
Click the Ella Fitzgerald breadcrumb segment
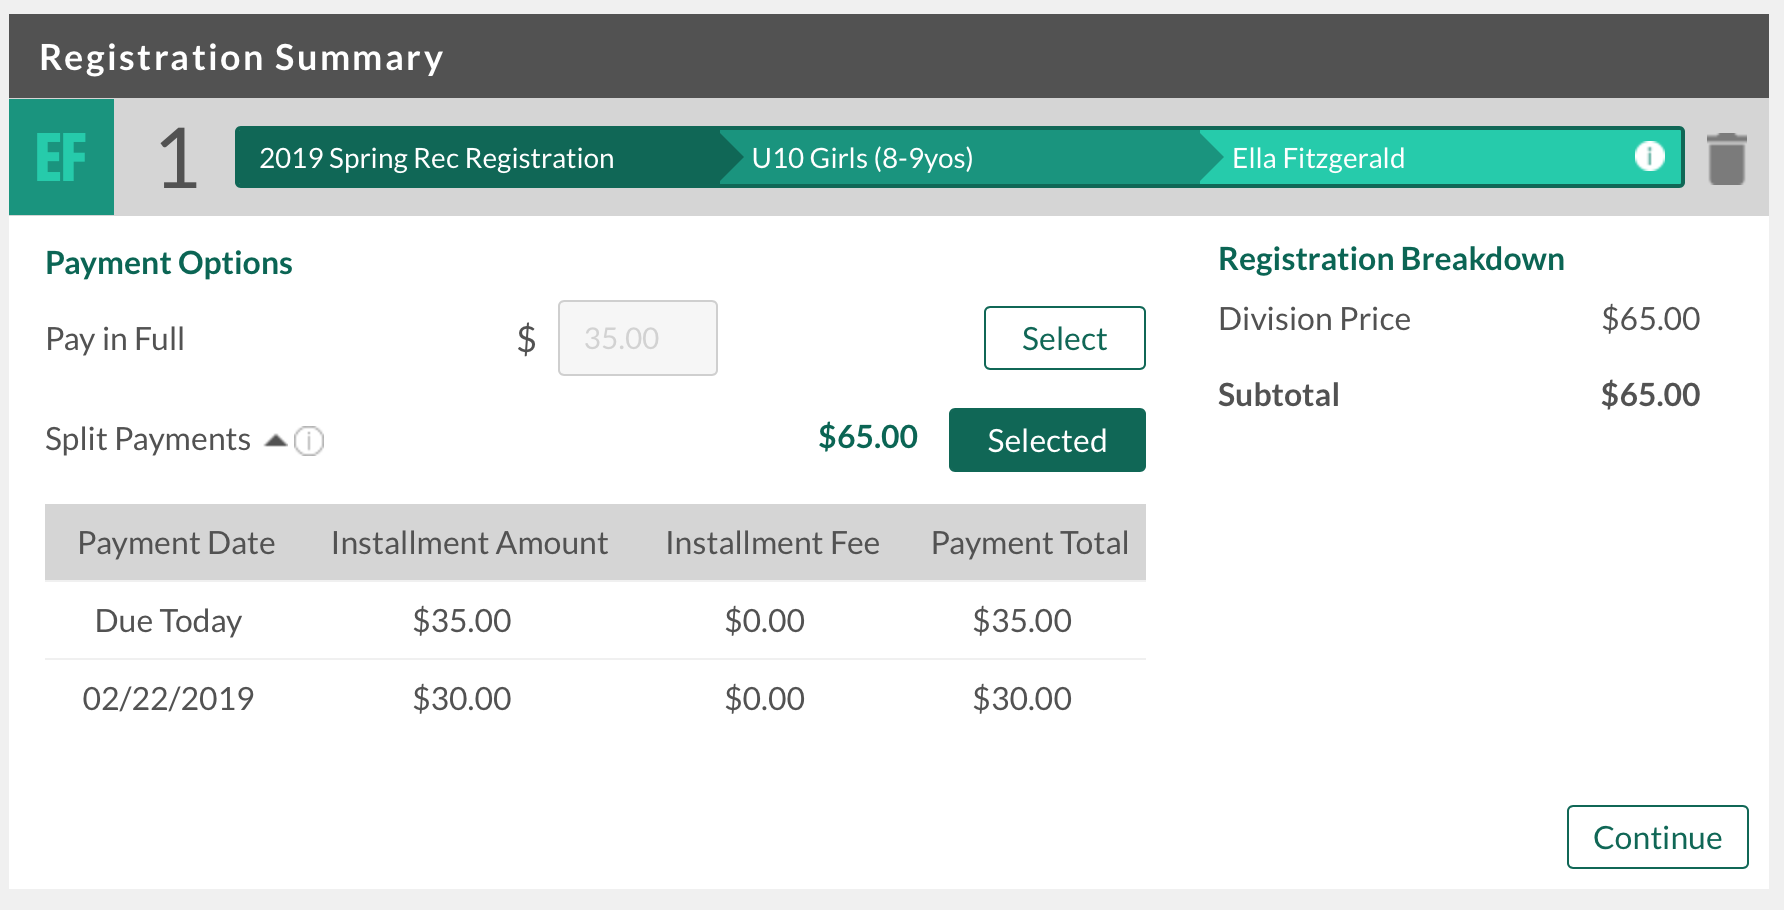[x=1317, y=158]
